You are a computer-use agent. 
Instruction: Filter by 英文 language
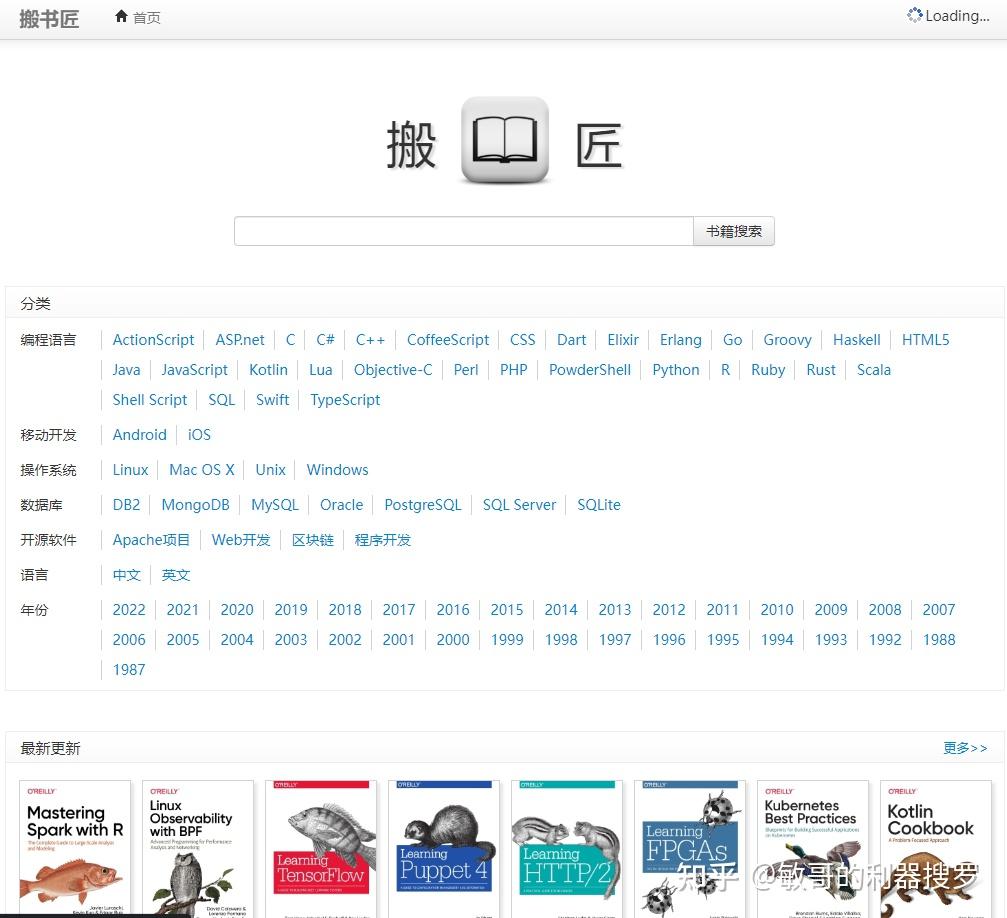[x=175, y=575]
